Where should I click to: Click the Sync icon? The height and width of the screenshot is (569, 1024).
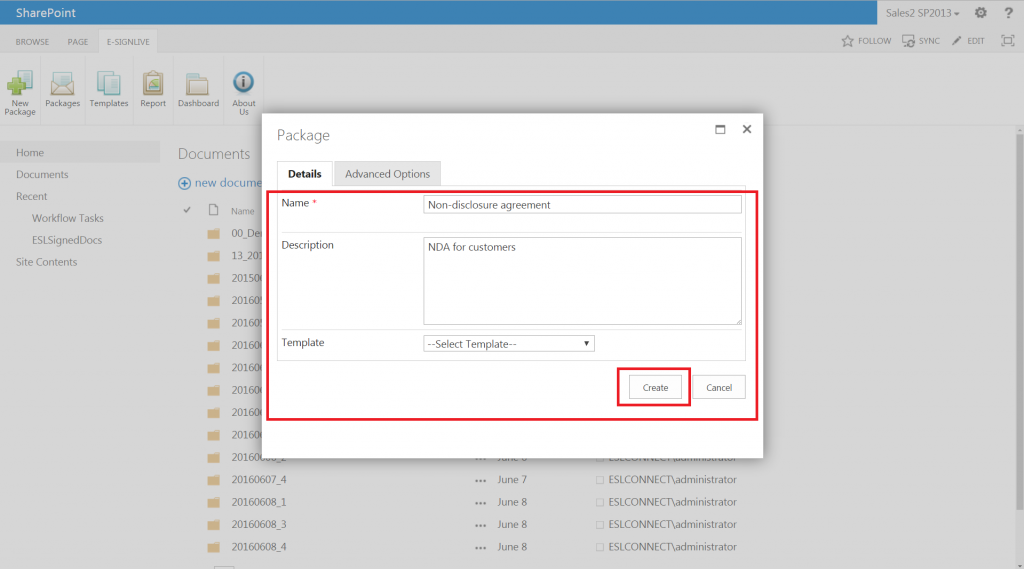tap(908, 41)
